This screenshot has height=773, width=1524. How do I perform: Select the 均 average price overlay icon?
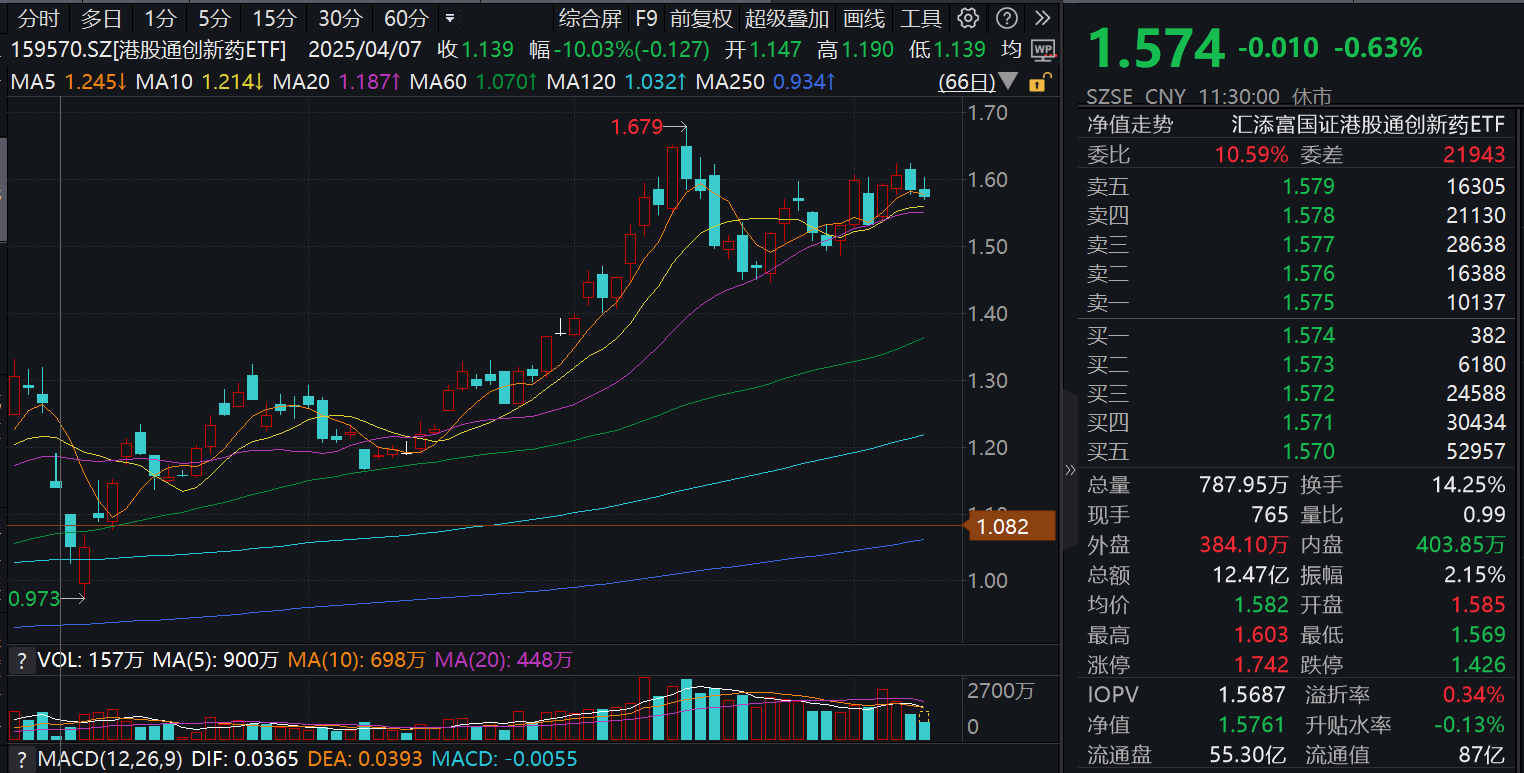pyautogui.click(x=1010, y=49)
